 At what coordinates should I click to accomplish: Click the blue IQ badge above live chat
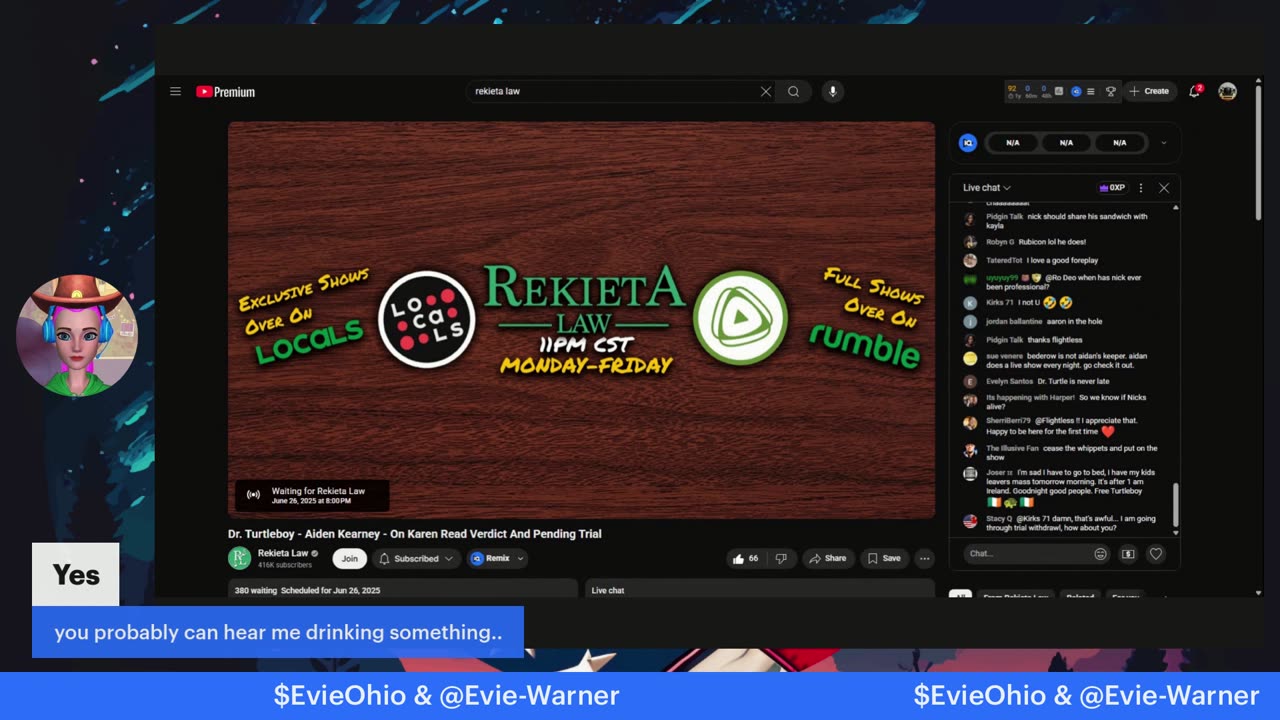point(967,143)
